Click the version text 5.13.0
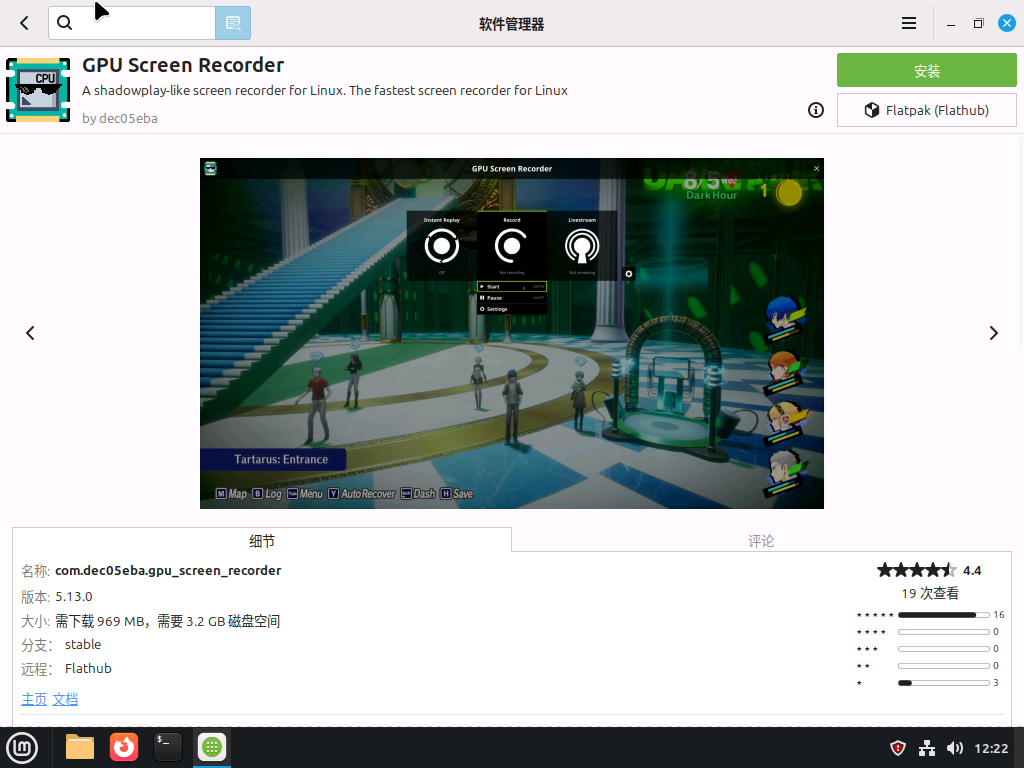Viewport: 1024px width, 768px height. coord(74,596)
